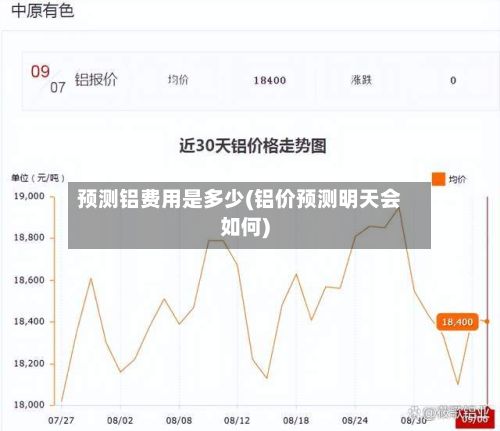Viewport: 500px width, 431px height.
Task: Click the 铝报价 title
Action: (96, 80)
